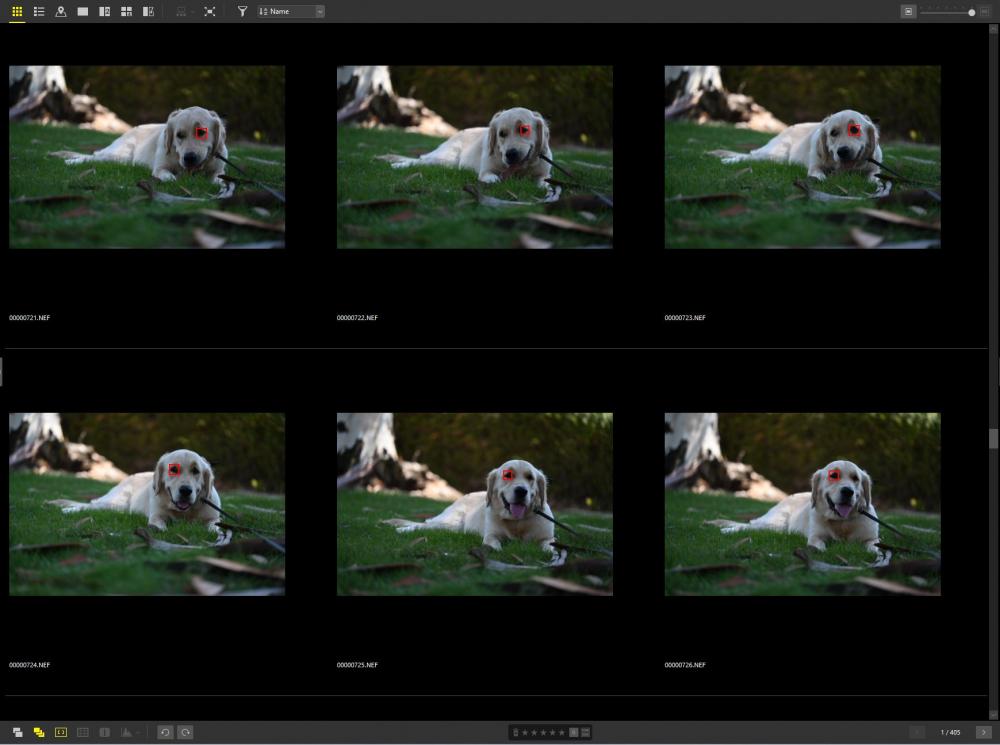The width and height of the screenshot is (1000, 745).
Task: Toggle focus point display
Action: (61, 732)
